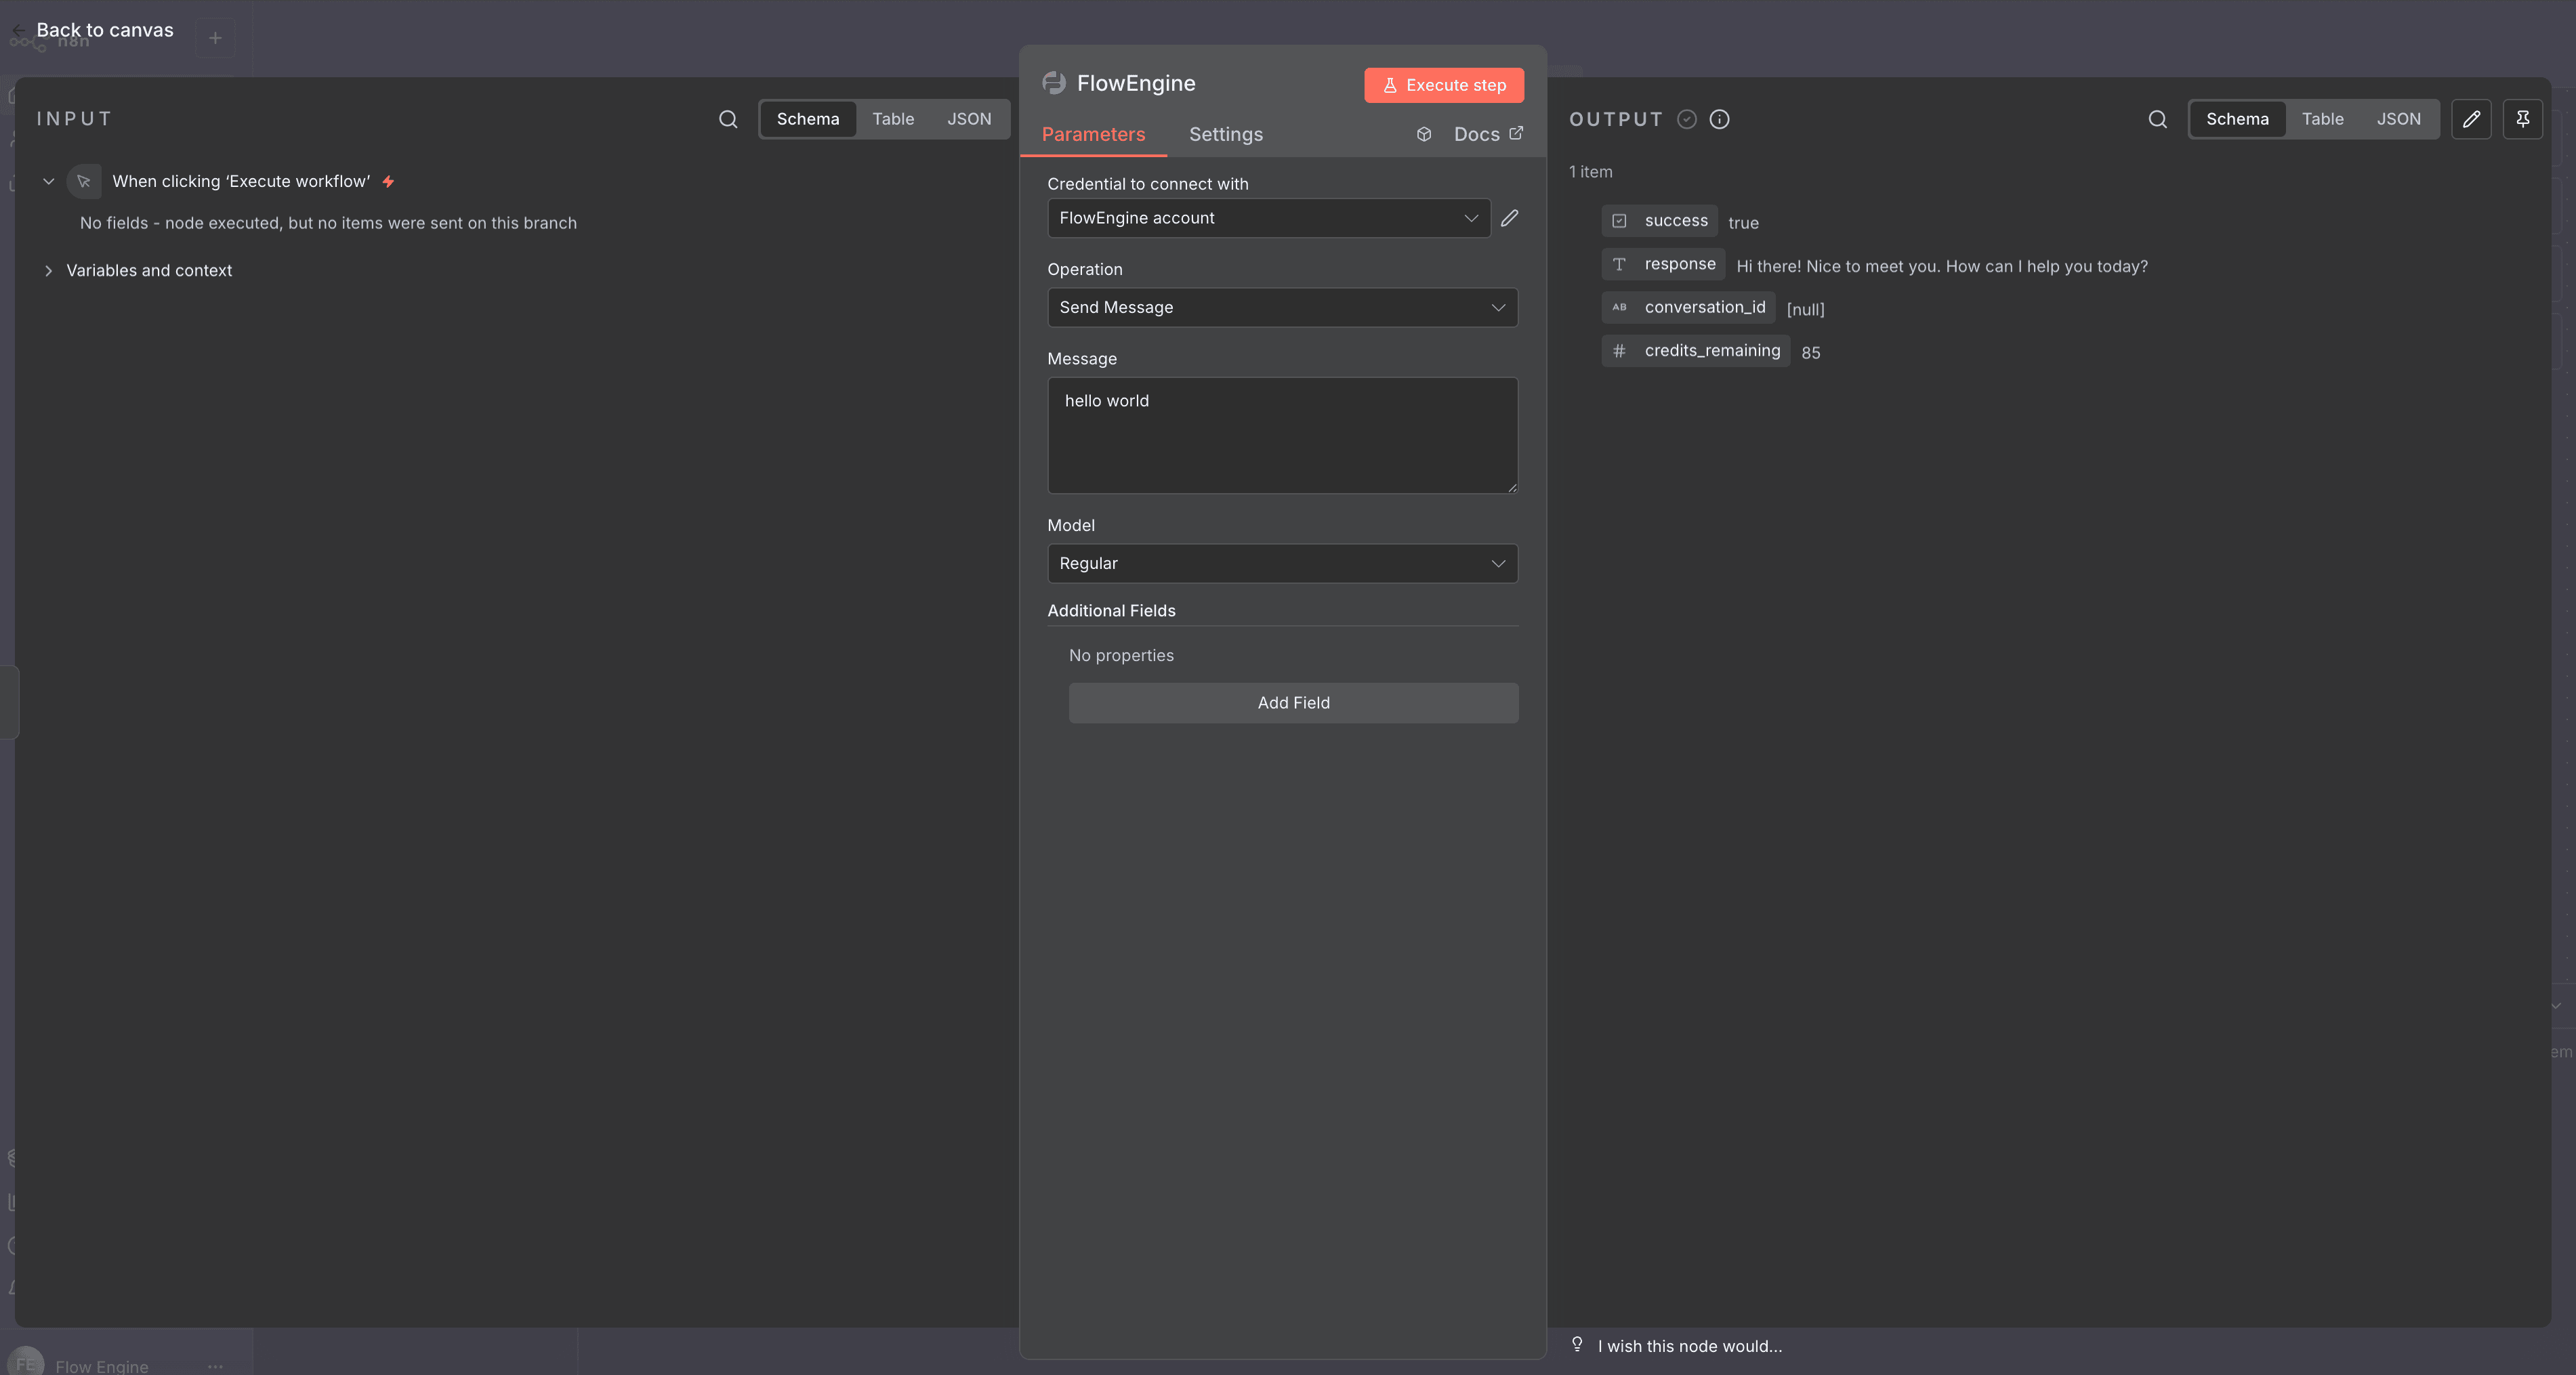Click the output info icon
This screenshot has height=1375, width=2576.
click(x=1720, y=119)
